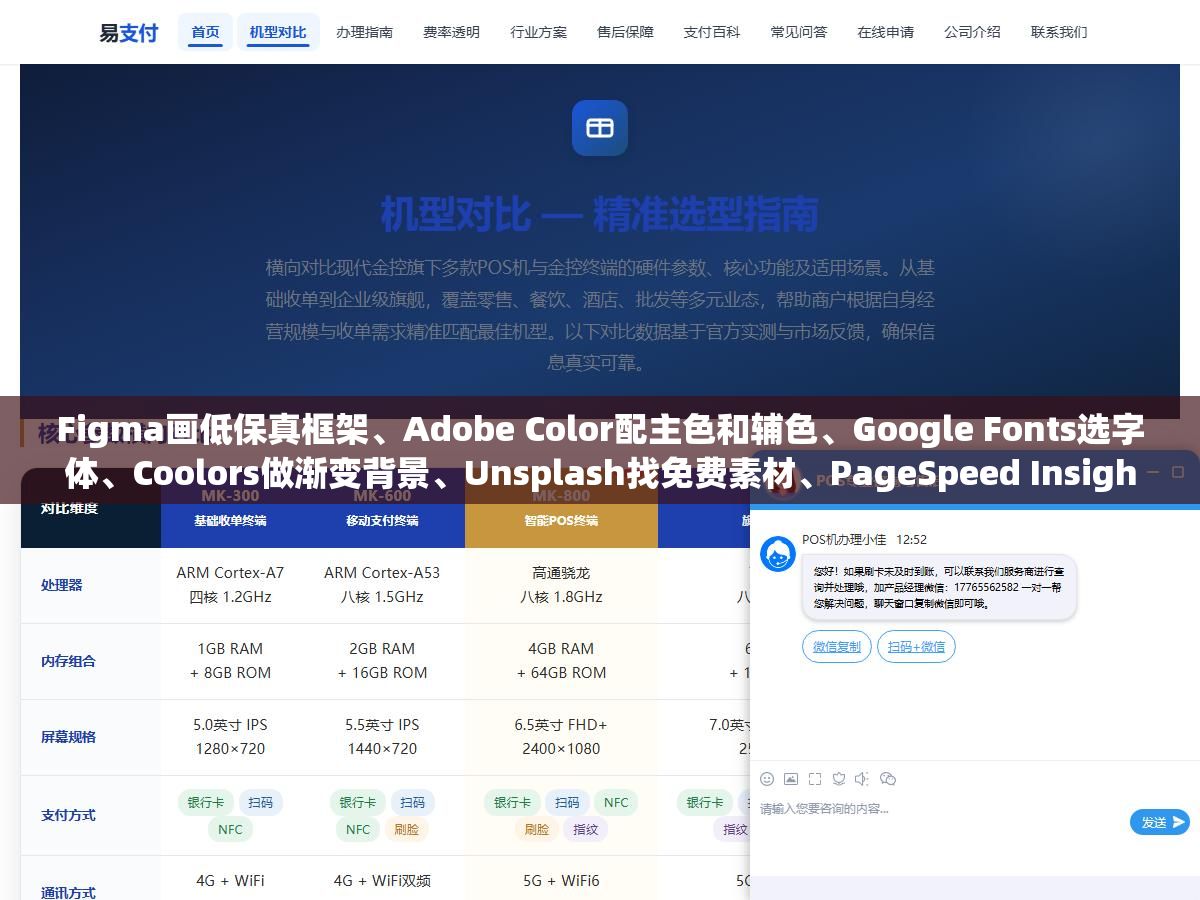The image size is (1200, 900).
Task: Click the 内存组合 row label
Action: tap(68, 661)
